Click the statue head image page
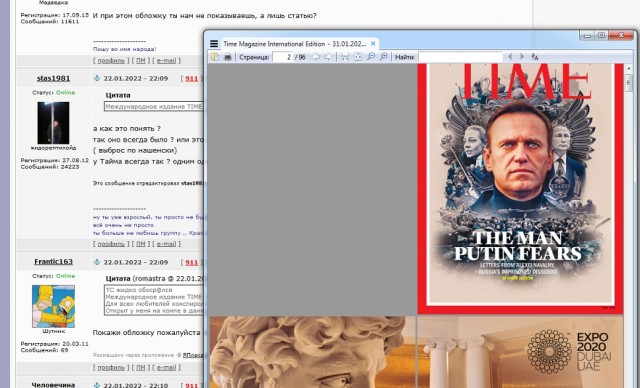The image size is (640, 388). [x=313, y=352]
